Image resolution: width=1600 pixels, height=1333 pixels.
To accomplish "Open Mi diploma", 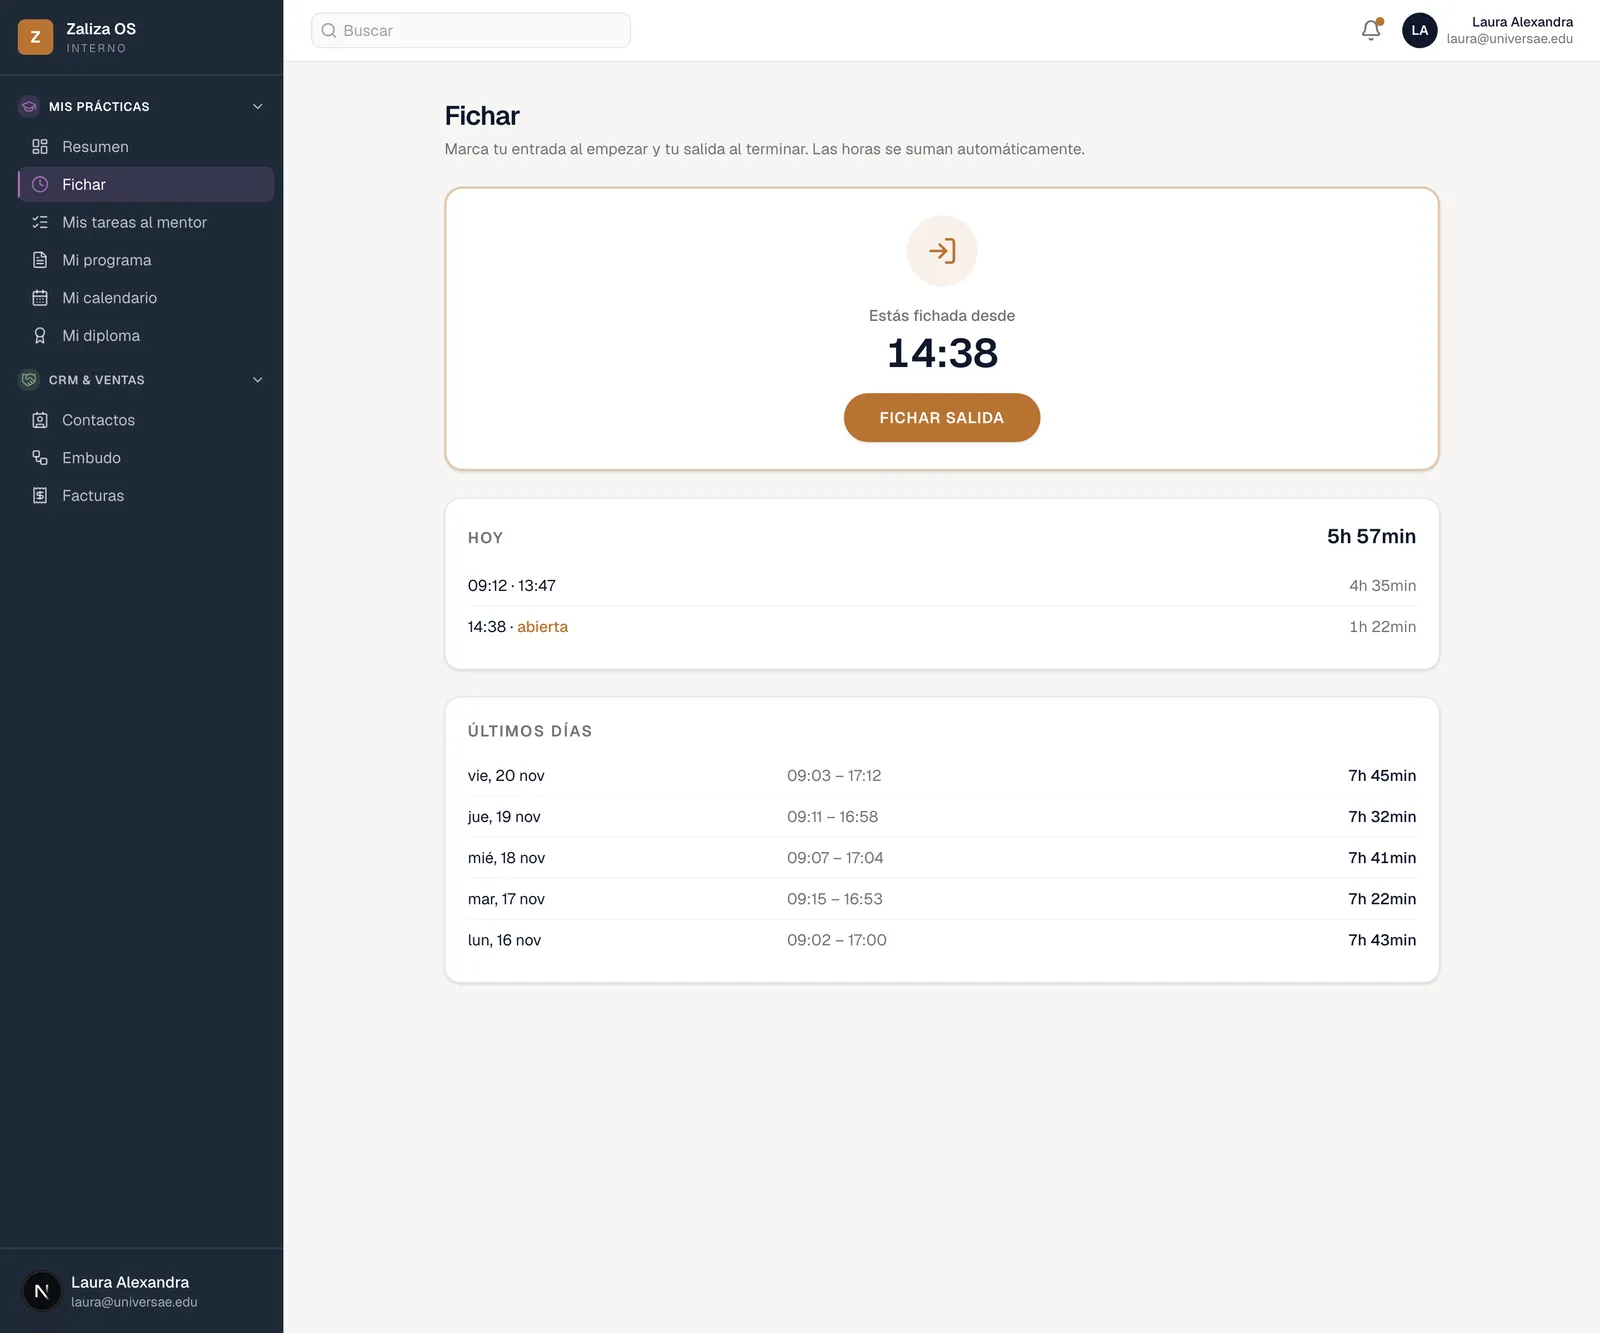I will click(x=146, y=336).
